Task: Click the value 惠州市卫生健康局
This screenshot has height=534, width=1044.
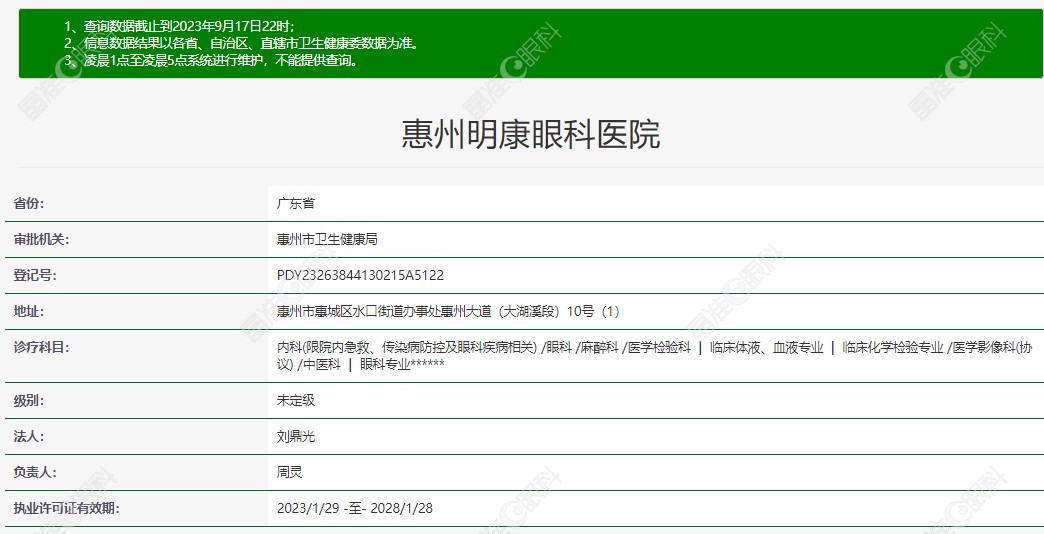Action: [x=327, y=240]
